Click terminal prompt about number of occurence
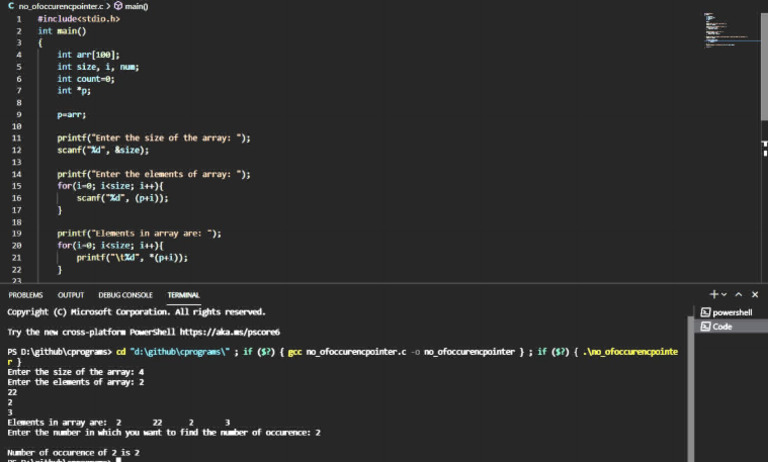Image resolution: width=768 pixels, height=462 pixels. click(x=164, y=432)
